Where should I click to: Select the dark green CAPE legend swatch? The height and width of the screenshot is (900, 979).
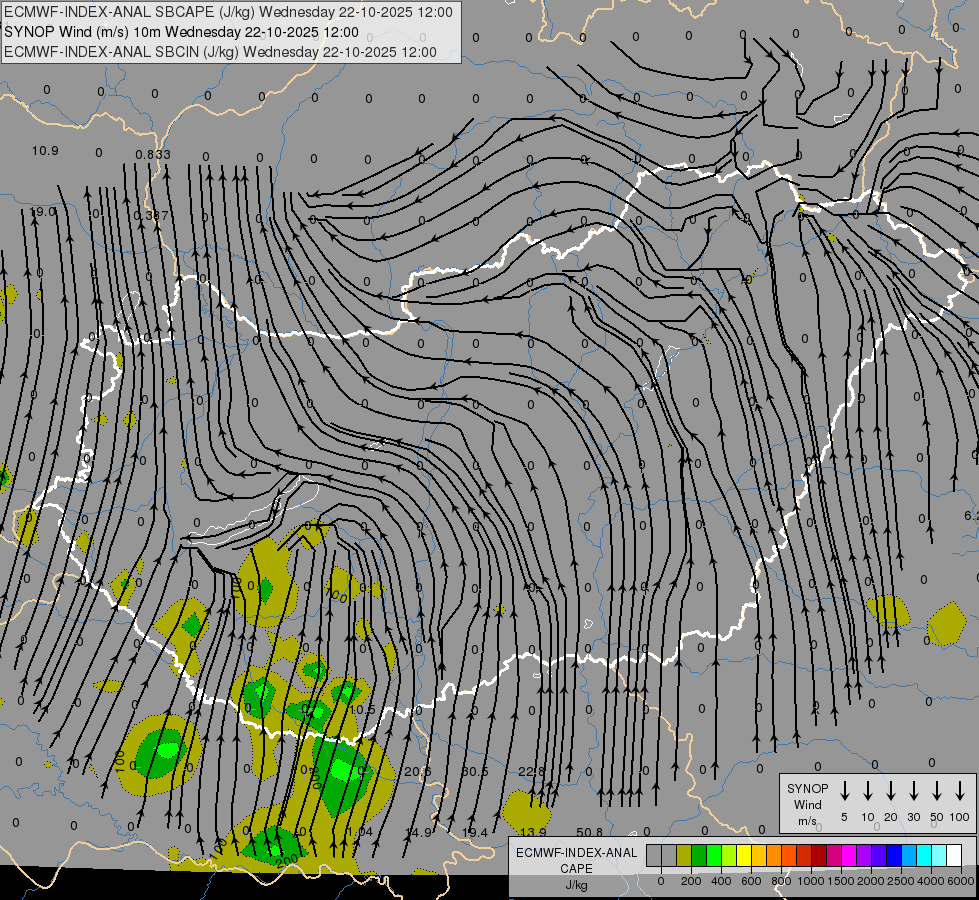coord(699,855)
